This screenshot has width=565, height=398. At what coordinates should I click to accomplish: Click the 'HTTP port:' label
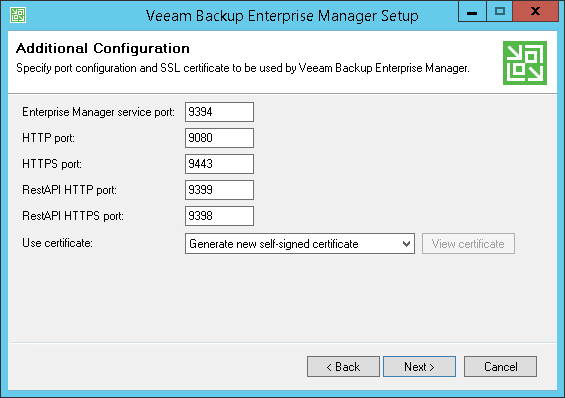(48, 138)
